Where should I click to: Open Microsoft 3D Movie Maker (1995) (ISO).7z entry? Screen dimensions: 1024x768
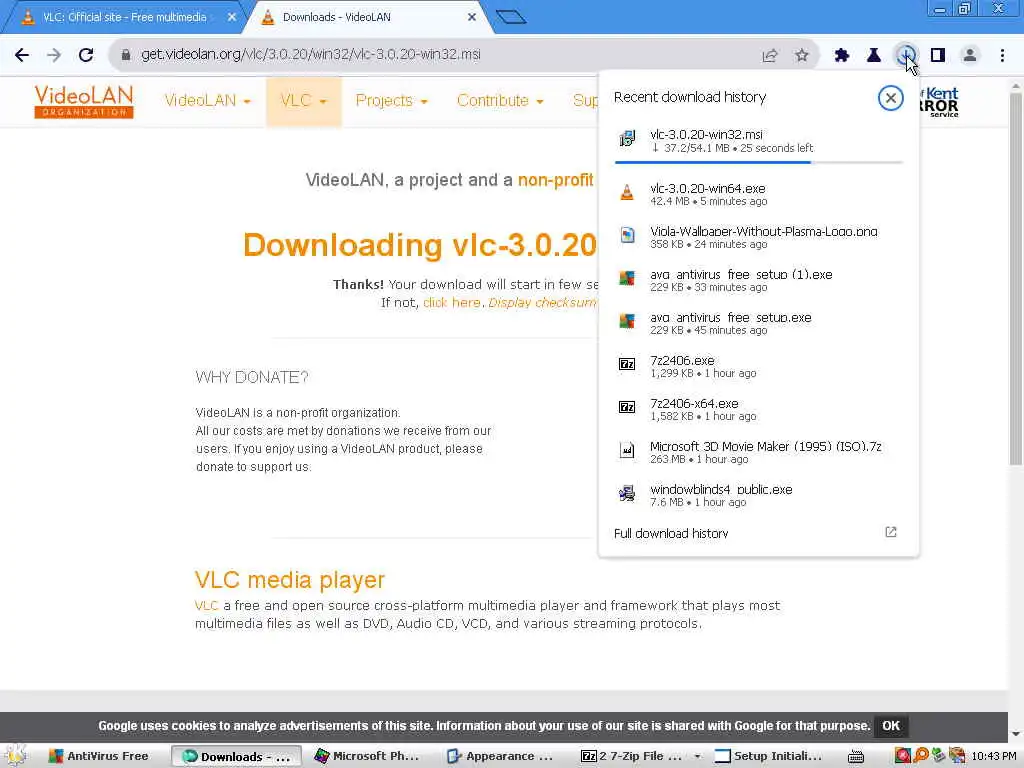point(758,453)
